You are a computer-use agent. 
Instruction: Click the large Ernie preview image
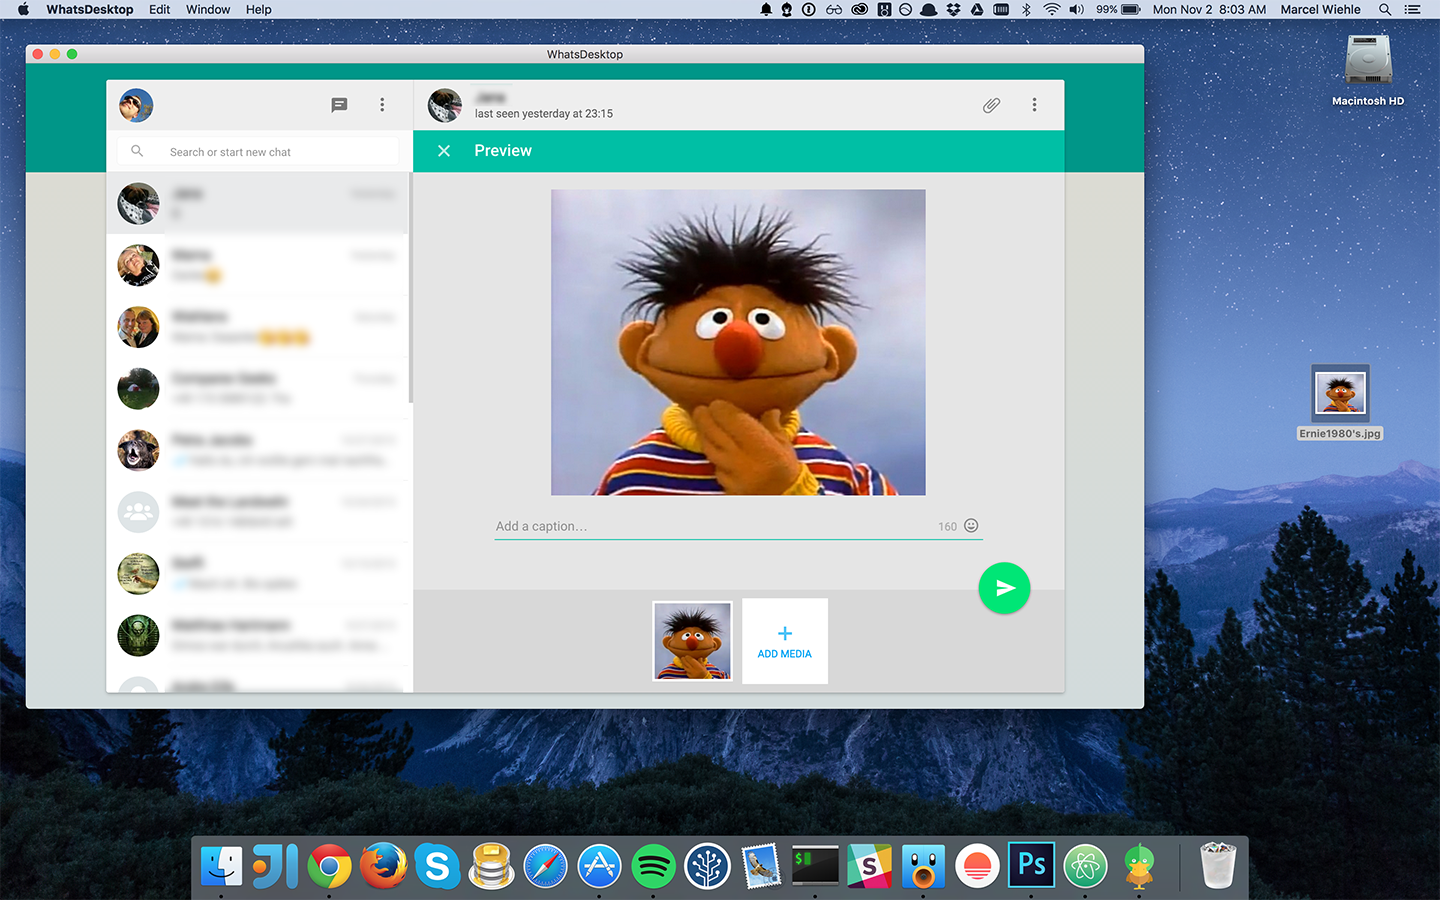pyautogui.click(x=738, y=342)
